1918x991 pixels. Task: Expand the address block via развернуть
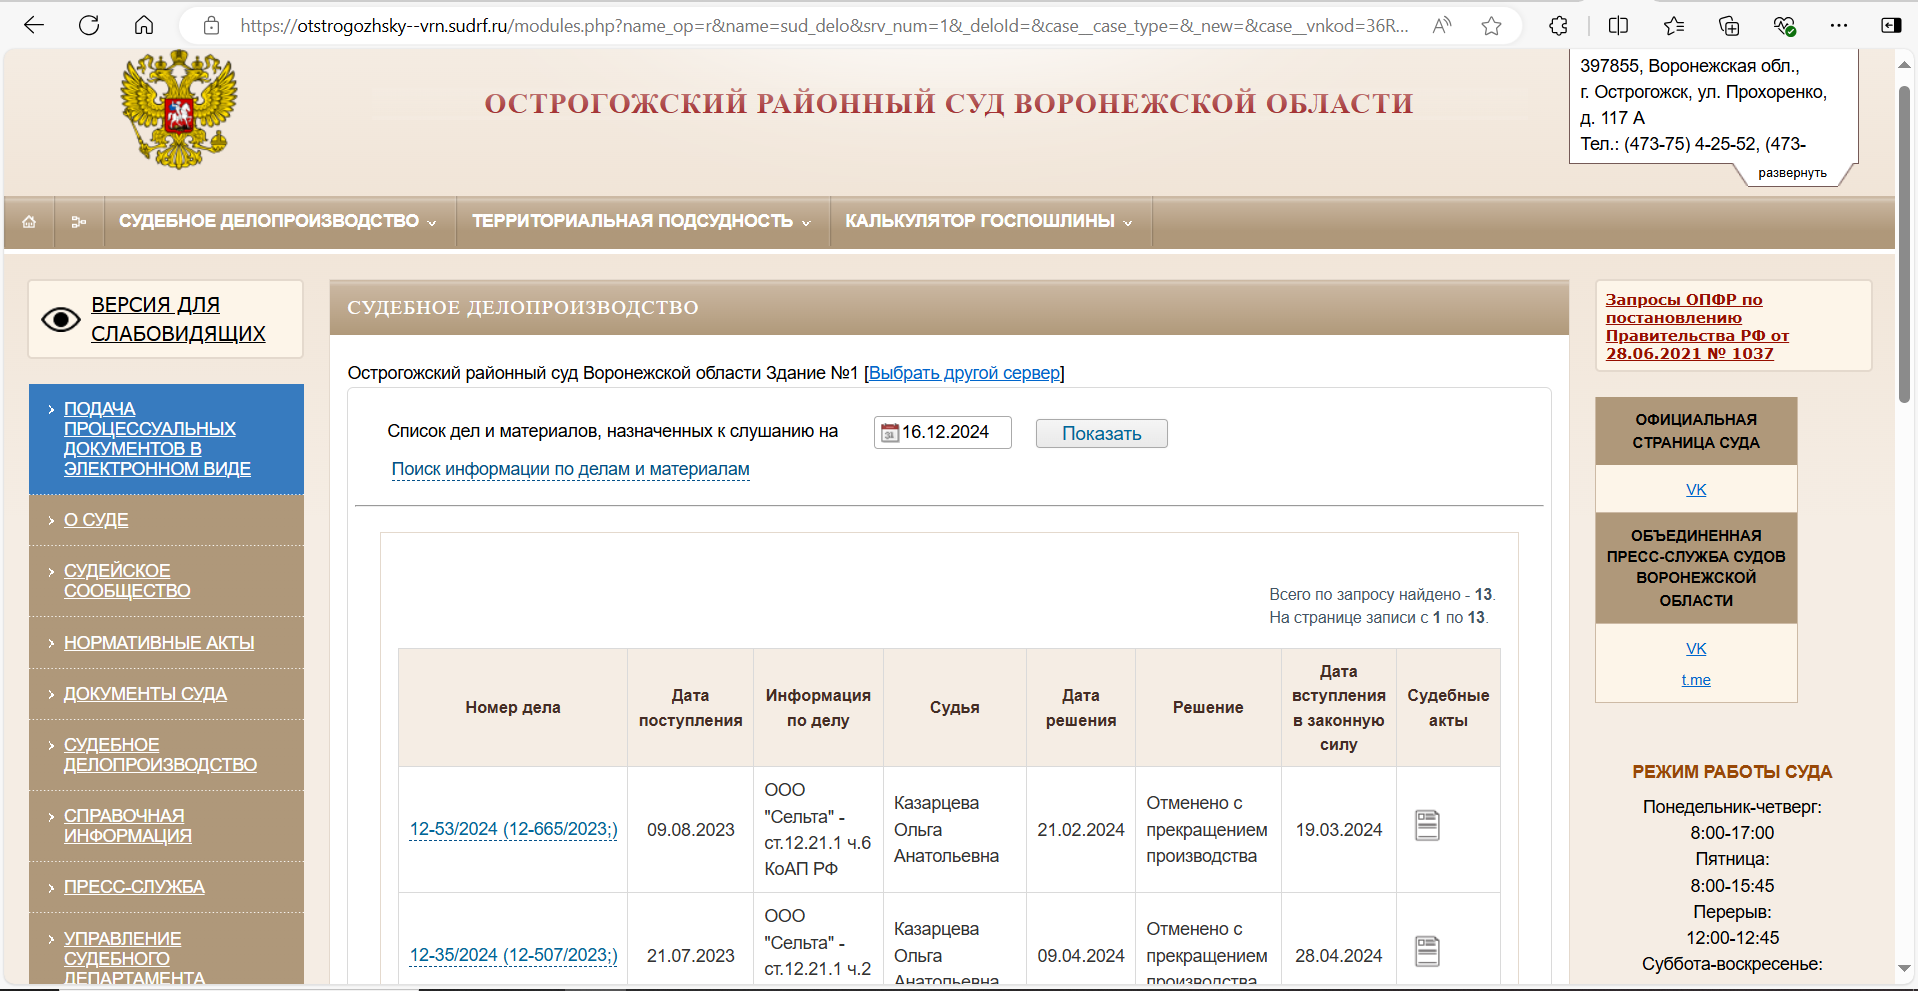click(x=1792, y=173)
